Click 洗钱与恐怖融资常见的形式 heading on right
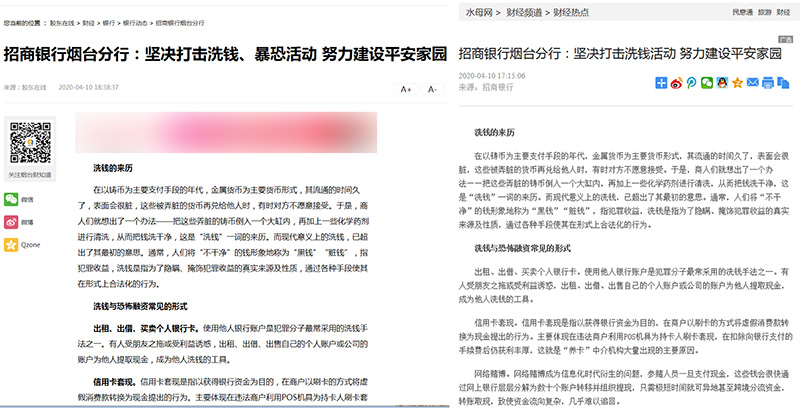Viewport: 800px width, 408px height. click(522, 248)
